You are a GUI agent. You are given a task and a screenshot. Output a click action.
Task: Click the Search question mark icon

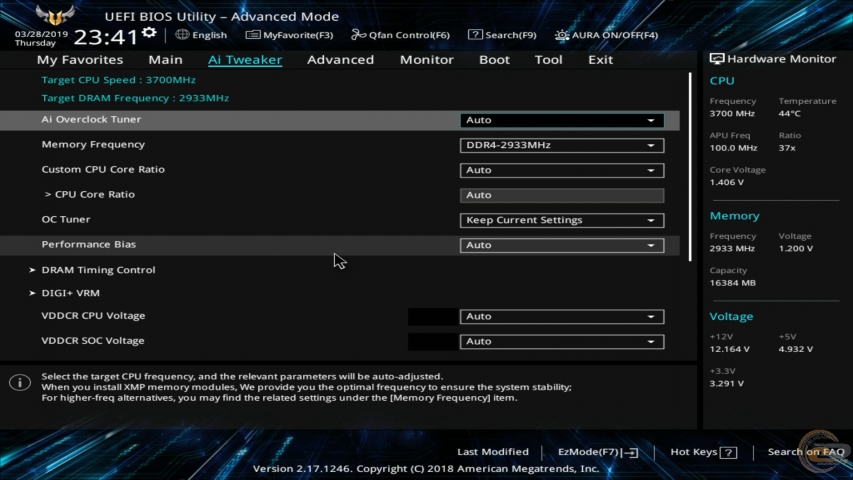(475, 35)
